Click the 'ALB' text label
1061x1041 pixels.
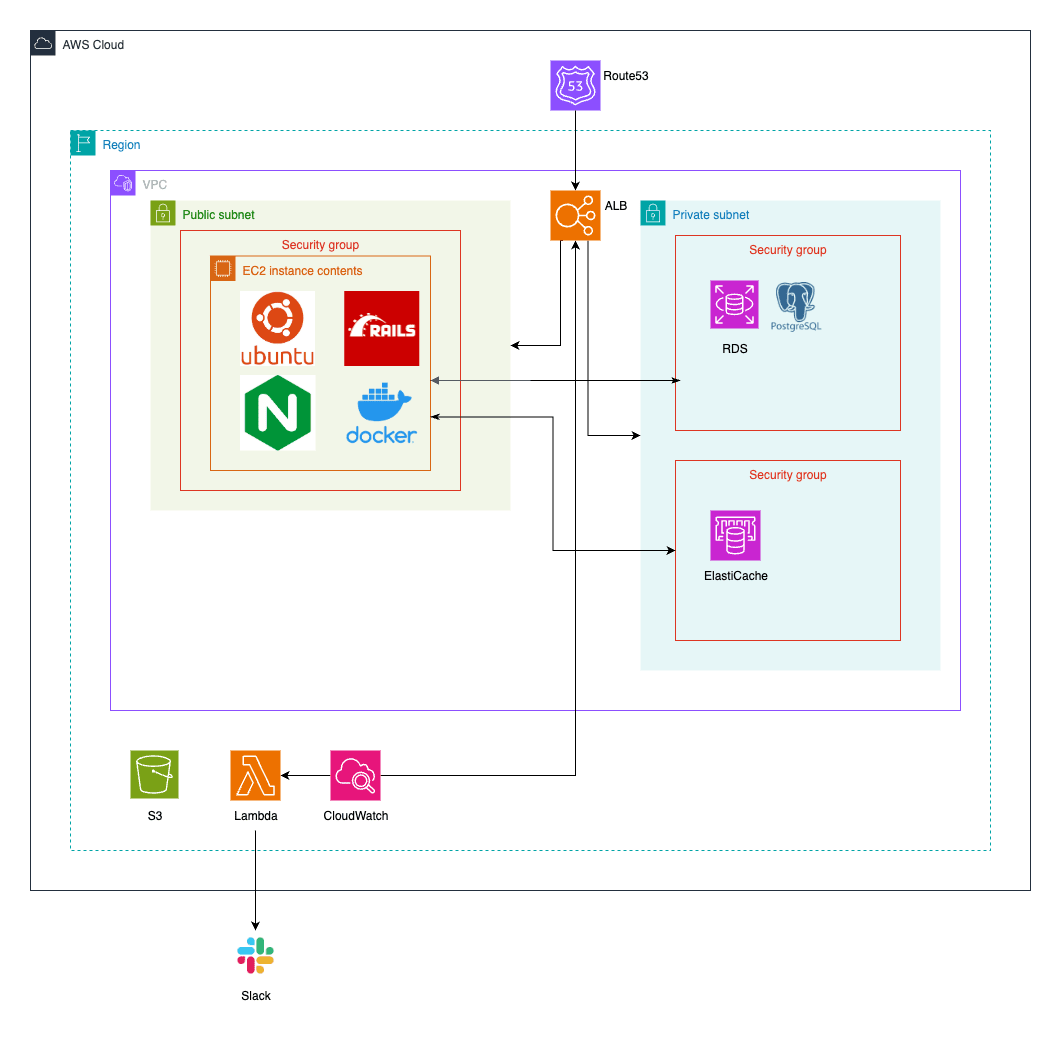coord(616,206)
